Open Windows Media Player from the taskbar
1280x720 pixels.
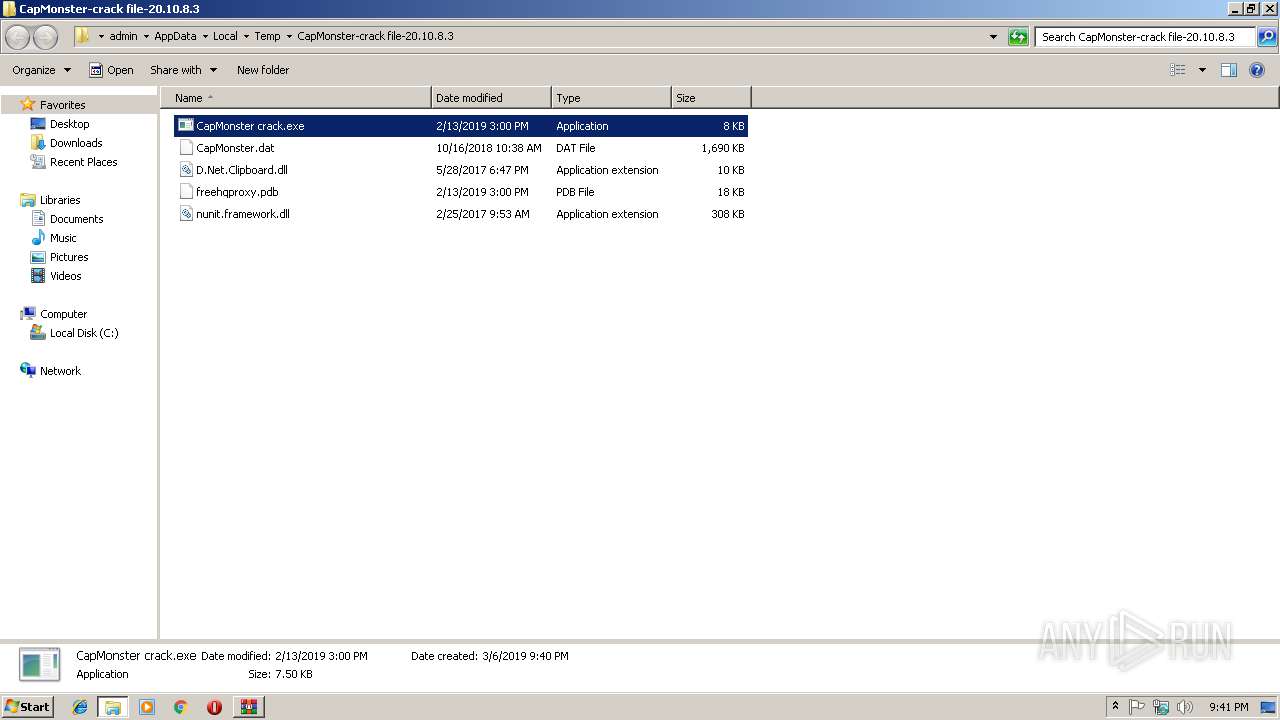tap(147, 707)
